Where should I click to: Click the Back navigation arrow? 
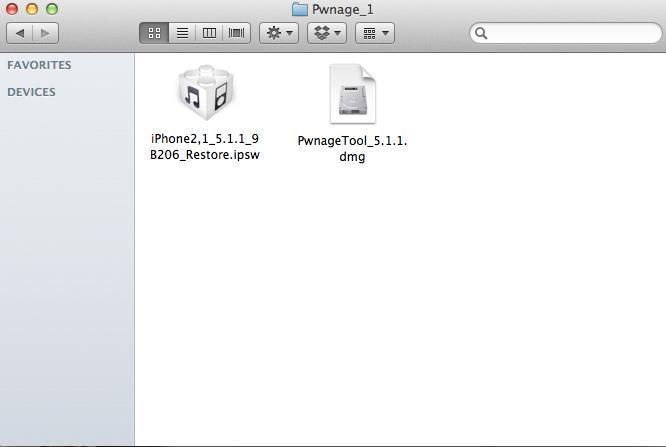tap(20, 33)
